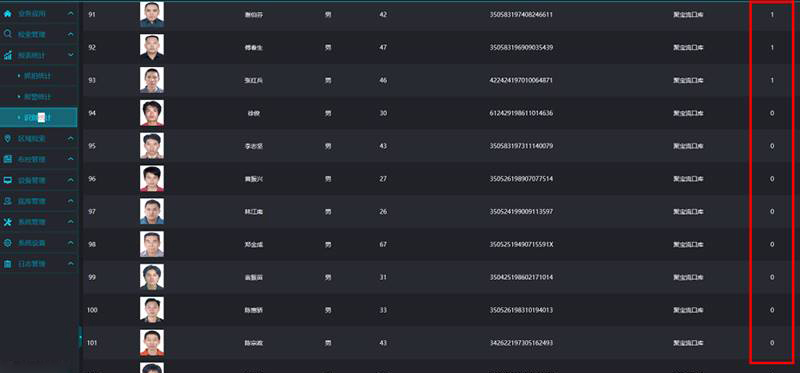
Task: Select the bar chart statistics icon
Action: point(8,55)
